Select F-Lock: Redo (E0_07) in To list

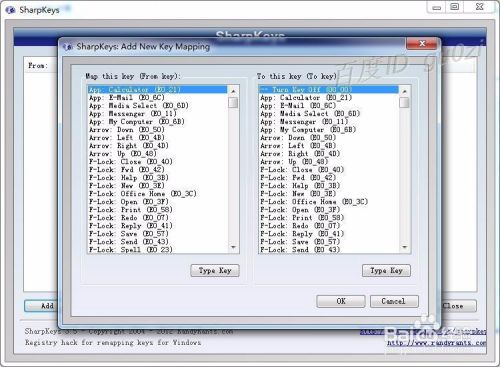[329, 226]
